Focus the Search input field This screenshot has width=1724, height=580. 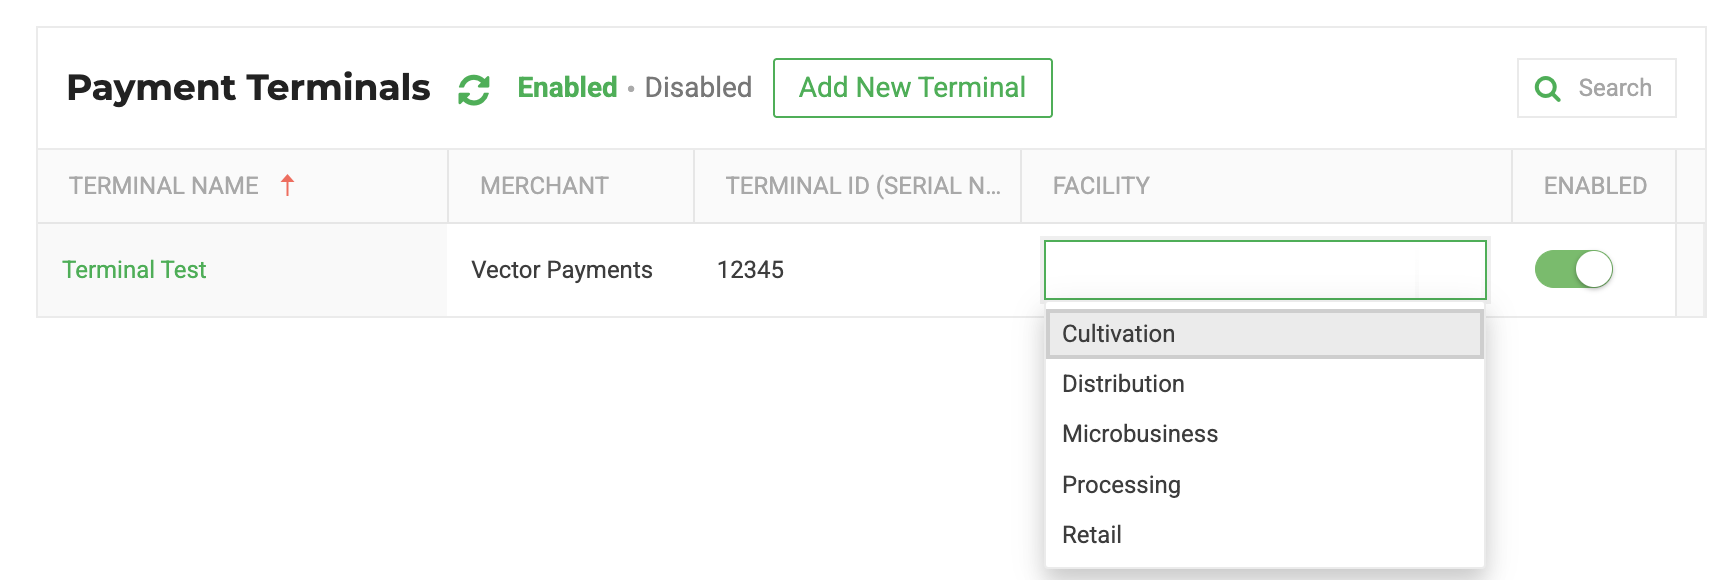(1596, 88)
